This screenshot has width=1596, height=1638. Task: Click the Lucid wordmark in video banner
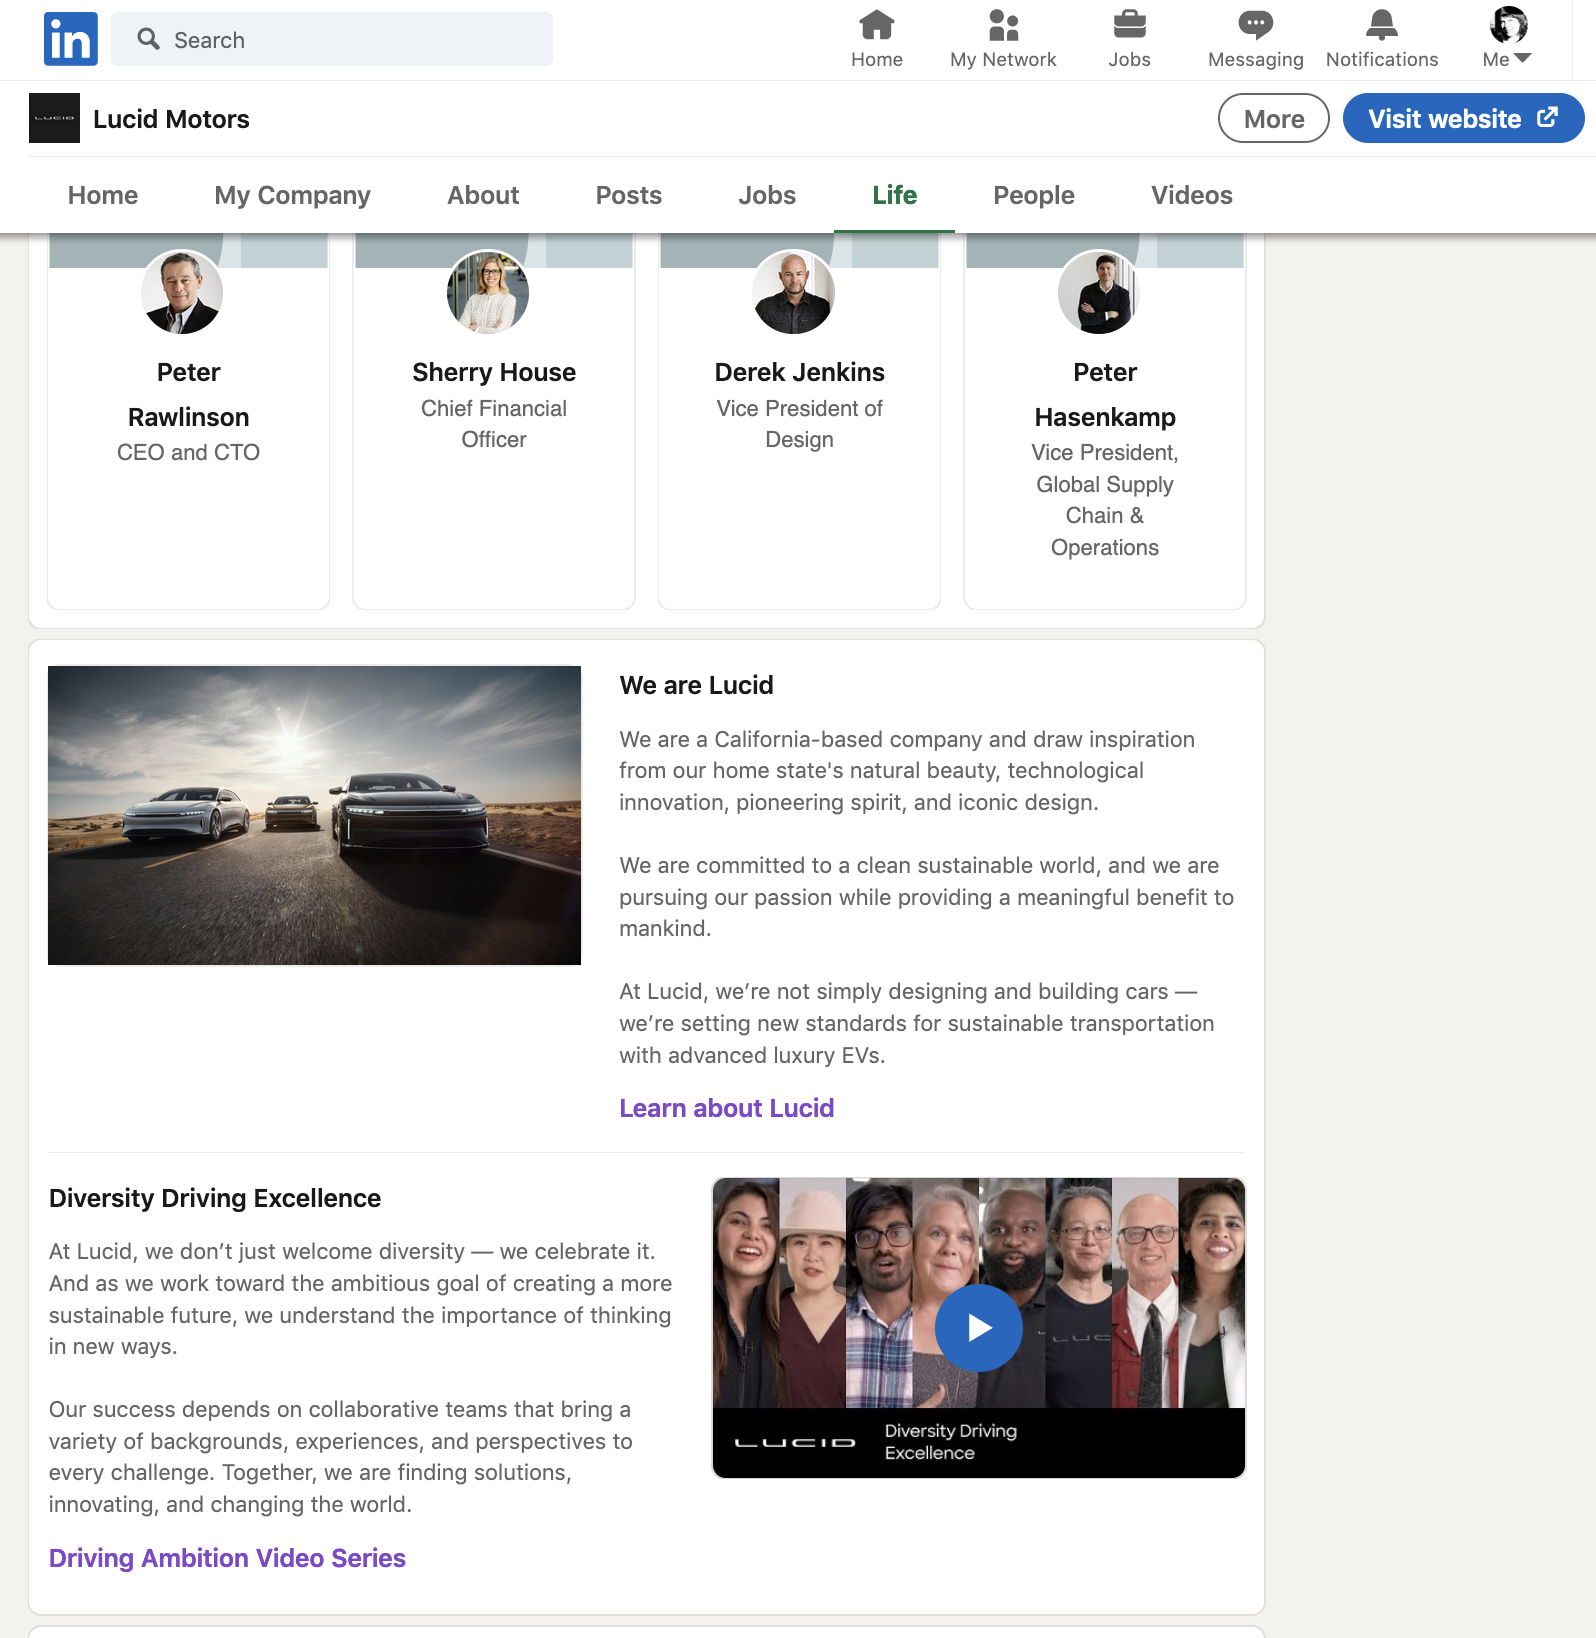[795, 1443]
